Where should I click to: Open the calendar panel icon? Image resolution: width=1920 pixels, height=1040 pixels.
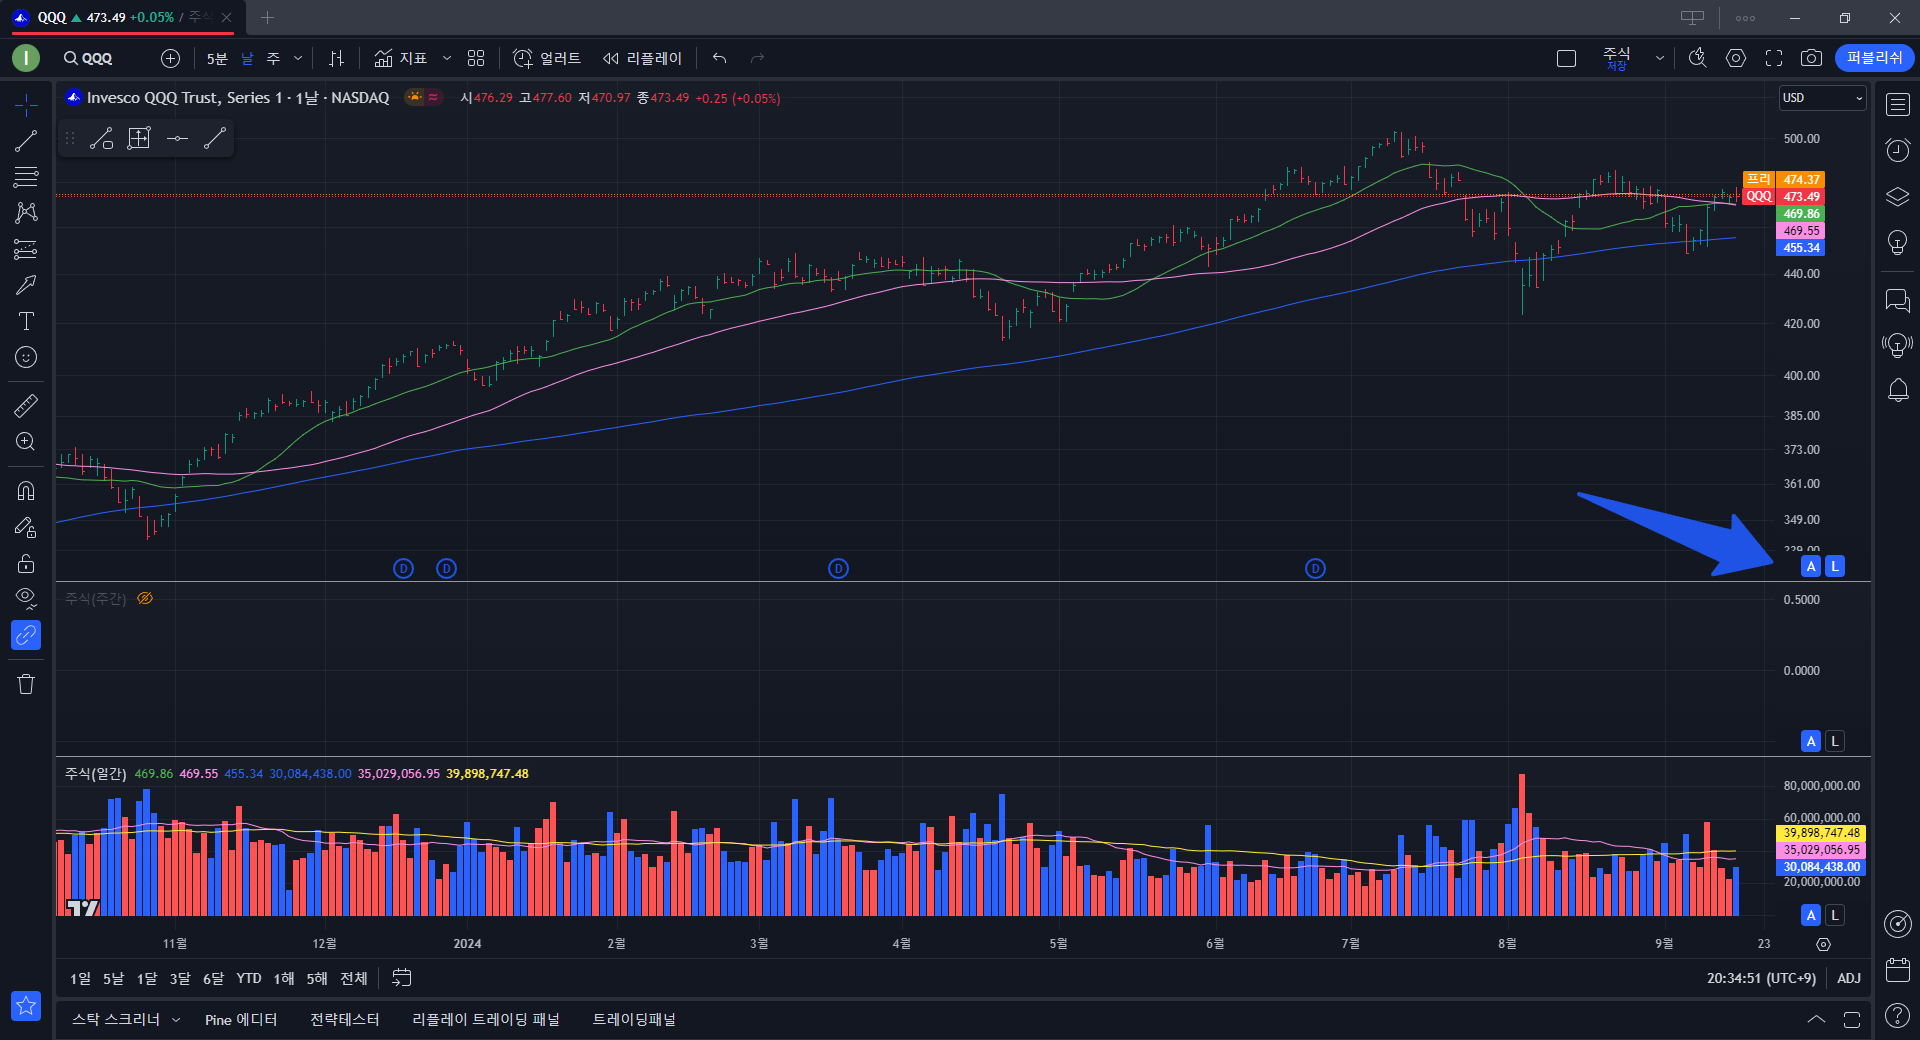click(x=1898, y=969)
